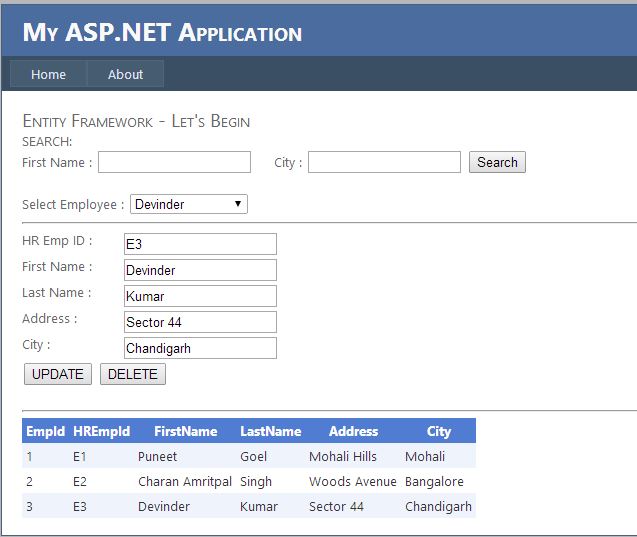Select the Chandigarh cell in the table
637x537 pixels.
tap(438, 507)
